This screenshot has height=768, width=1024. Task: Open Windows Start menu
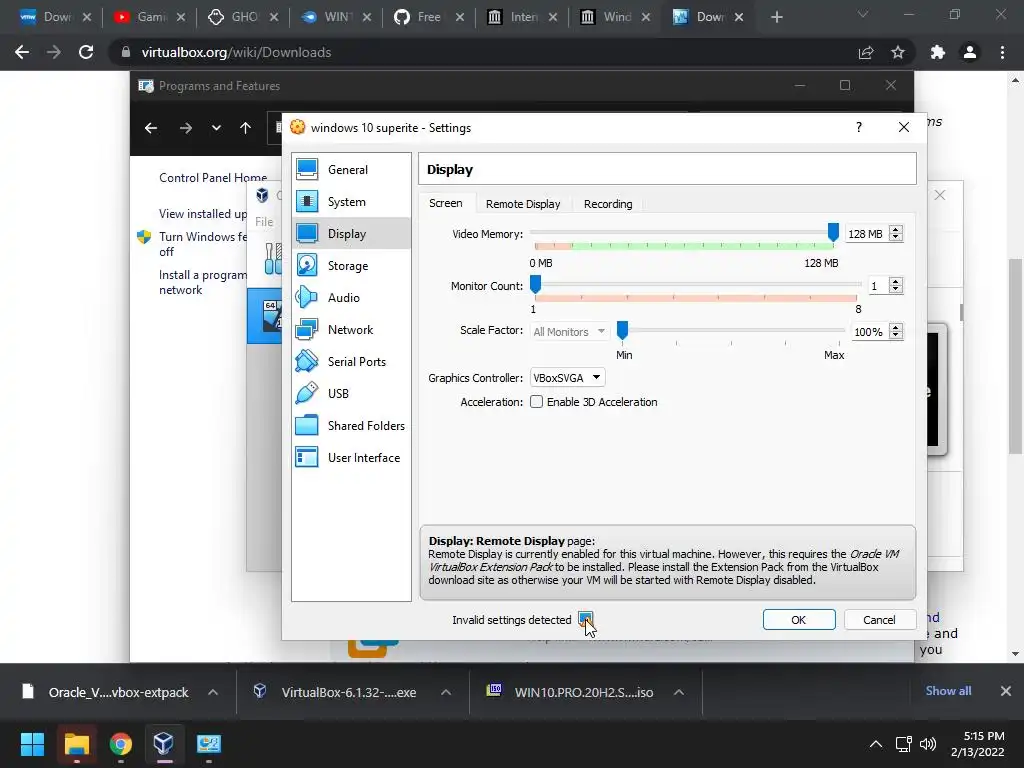32,744
